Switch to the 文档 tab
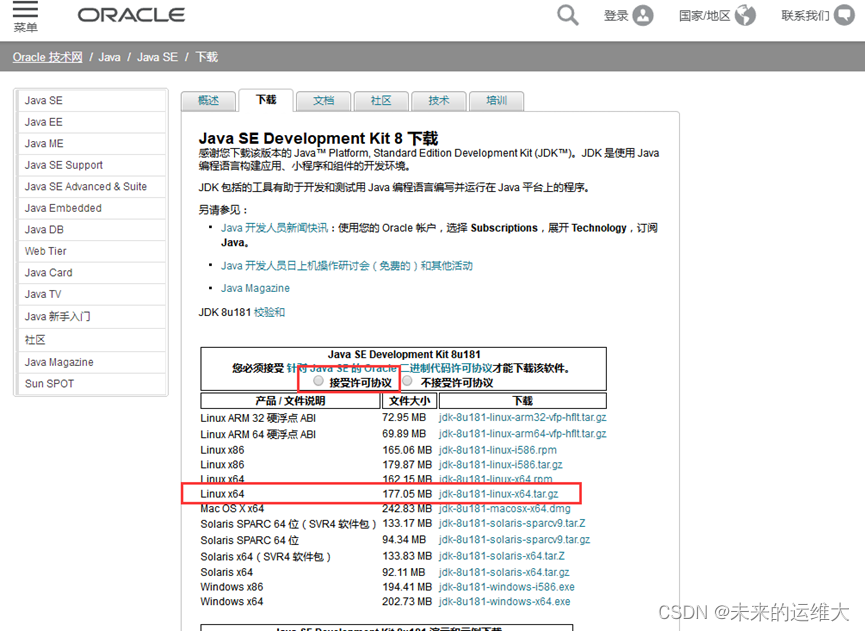The width and height of the screenshot is (865, 631). [x=323, y=101]
